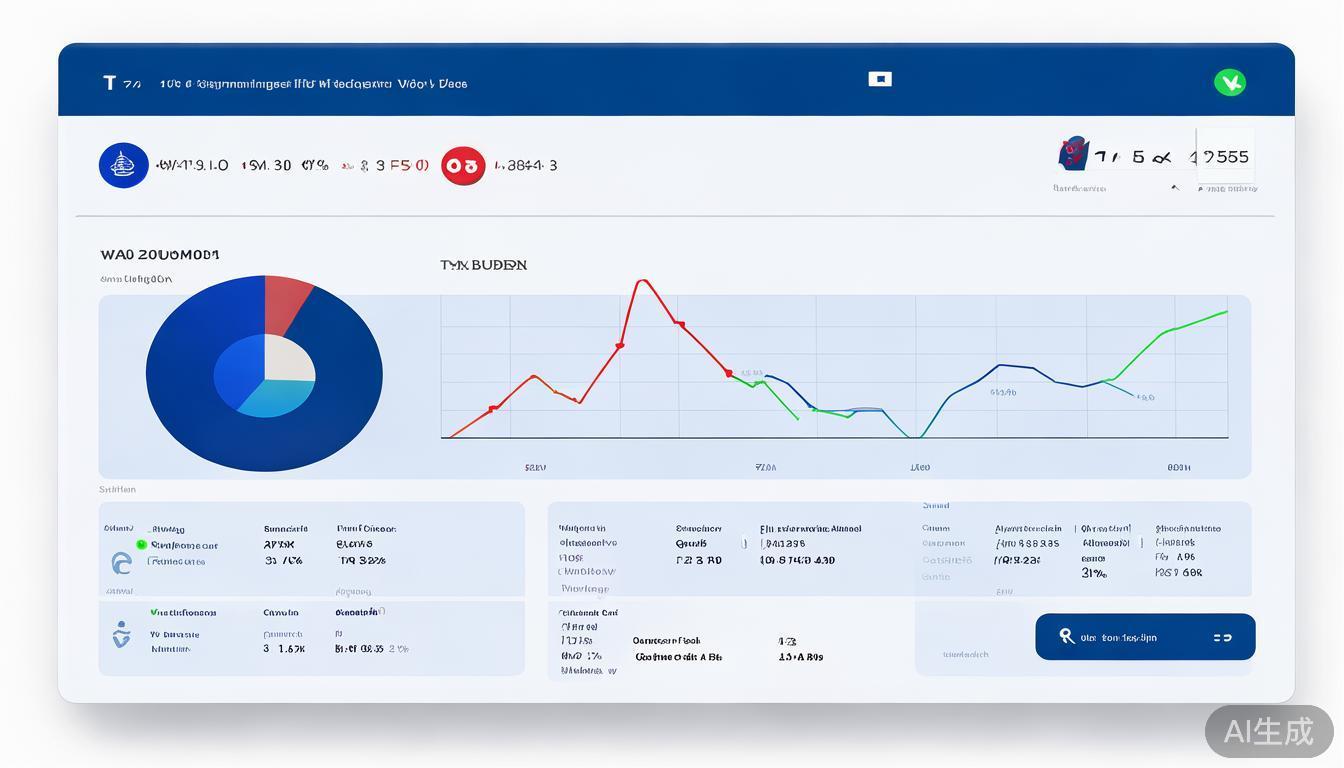
Task: Select the header title text in the top bar
Action: (x=313, y=84)
